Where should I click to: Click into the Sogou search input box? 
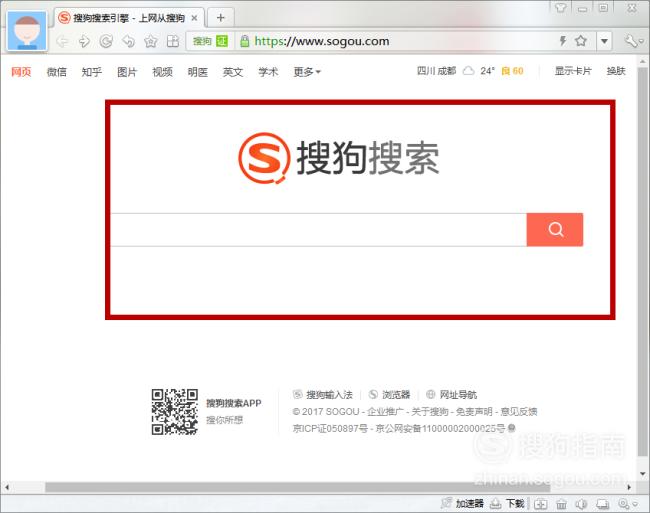coord(318,230)
